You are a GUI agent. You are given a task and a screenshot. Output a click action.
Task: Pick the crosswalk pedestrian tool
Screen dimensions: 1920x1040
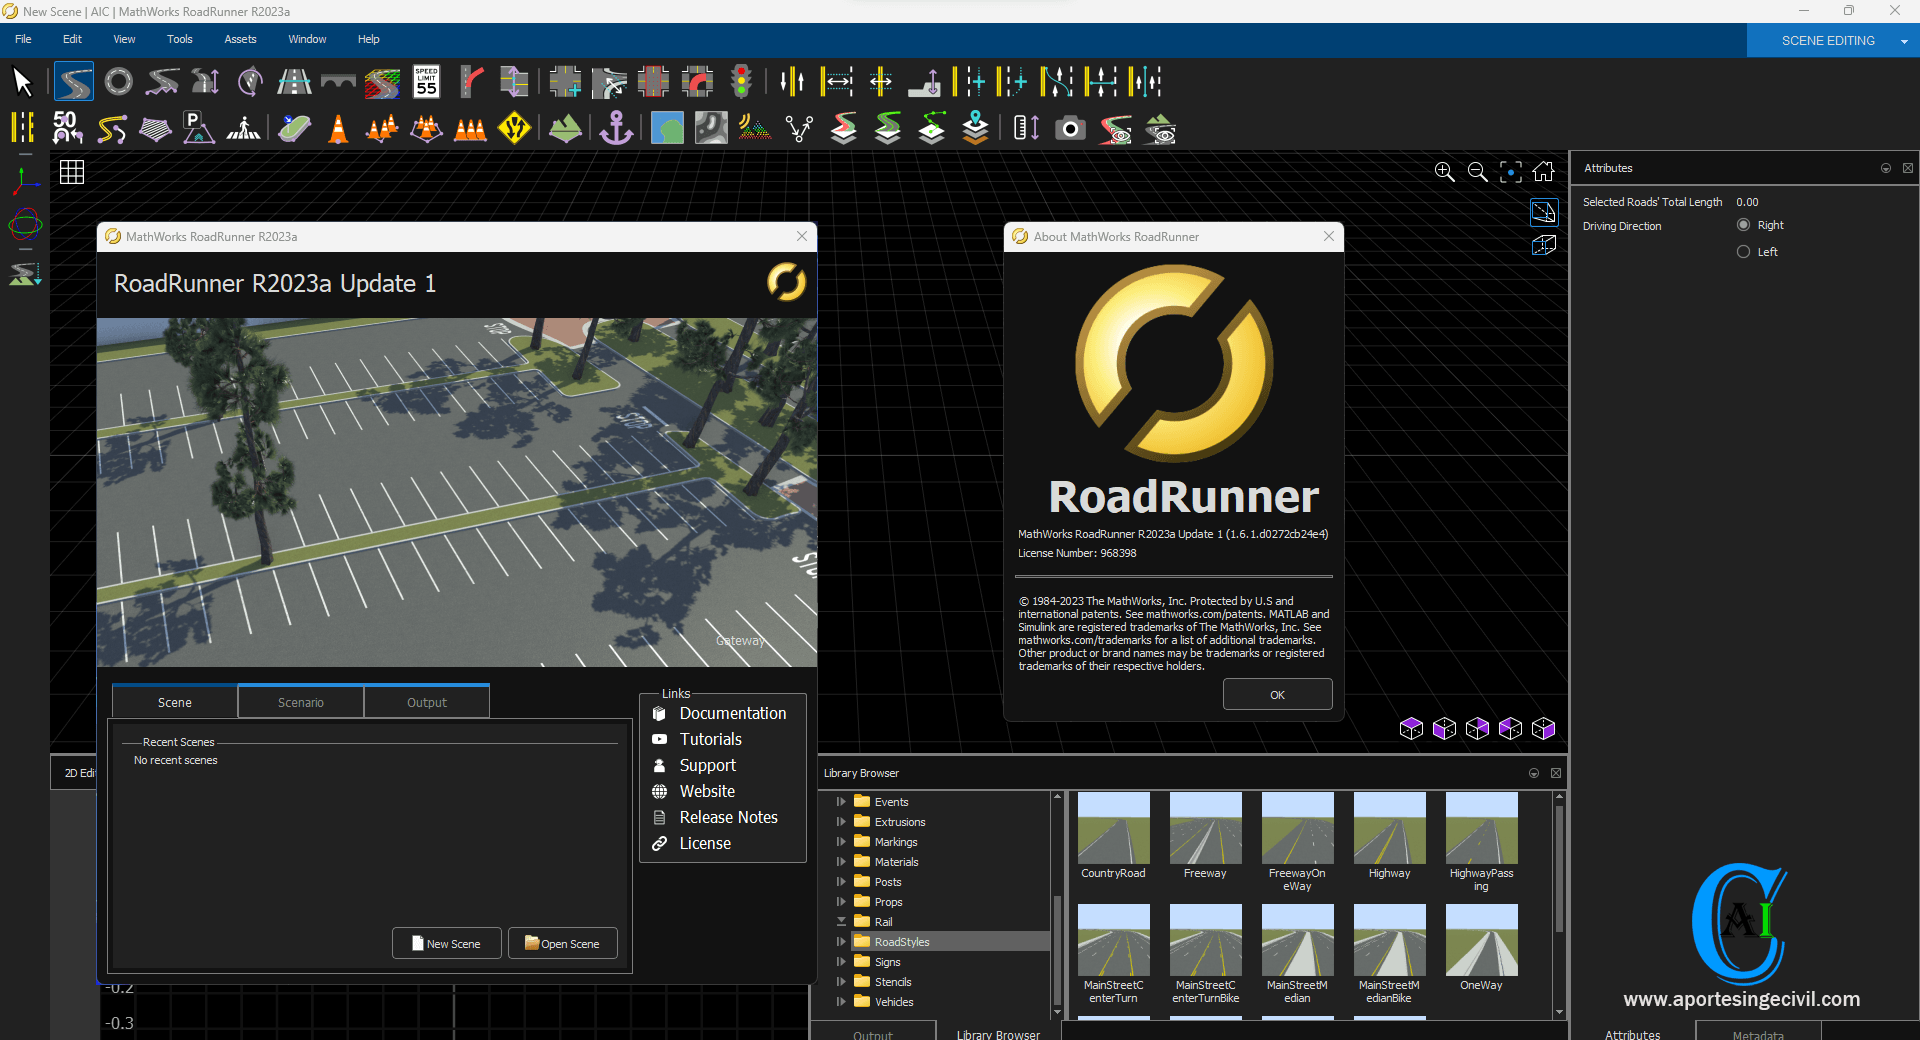243,129
